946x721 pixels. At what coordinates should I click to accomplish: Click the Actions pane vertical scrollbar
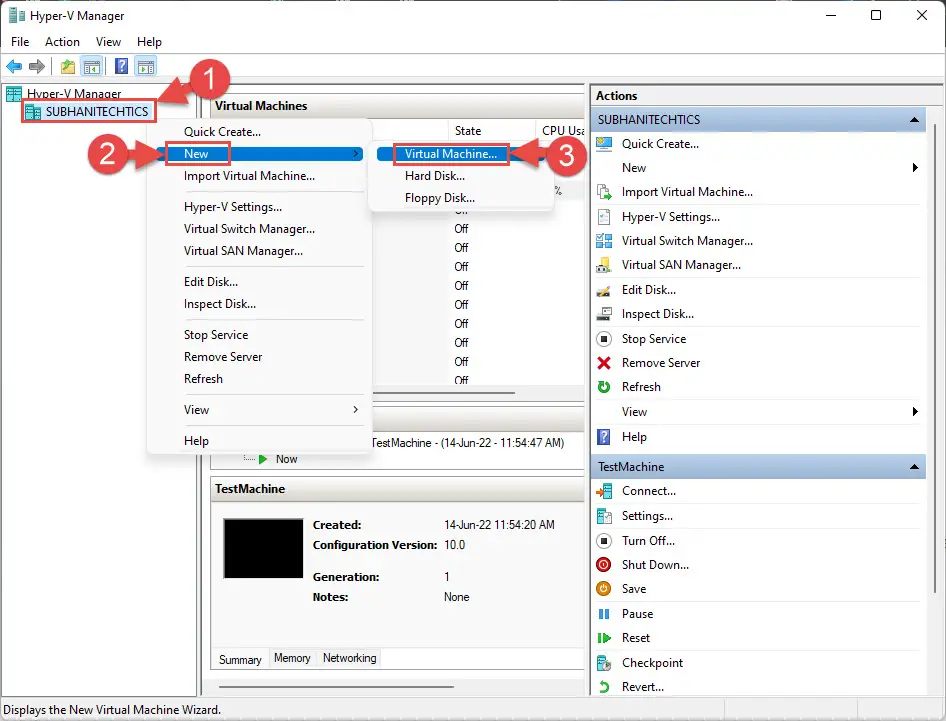(935, 356)
